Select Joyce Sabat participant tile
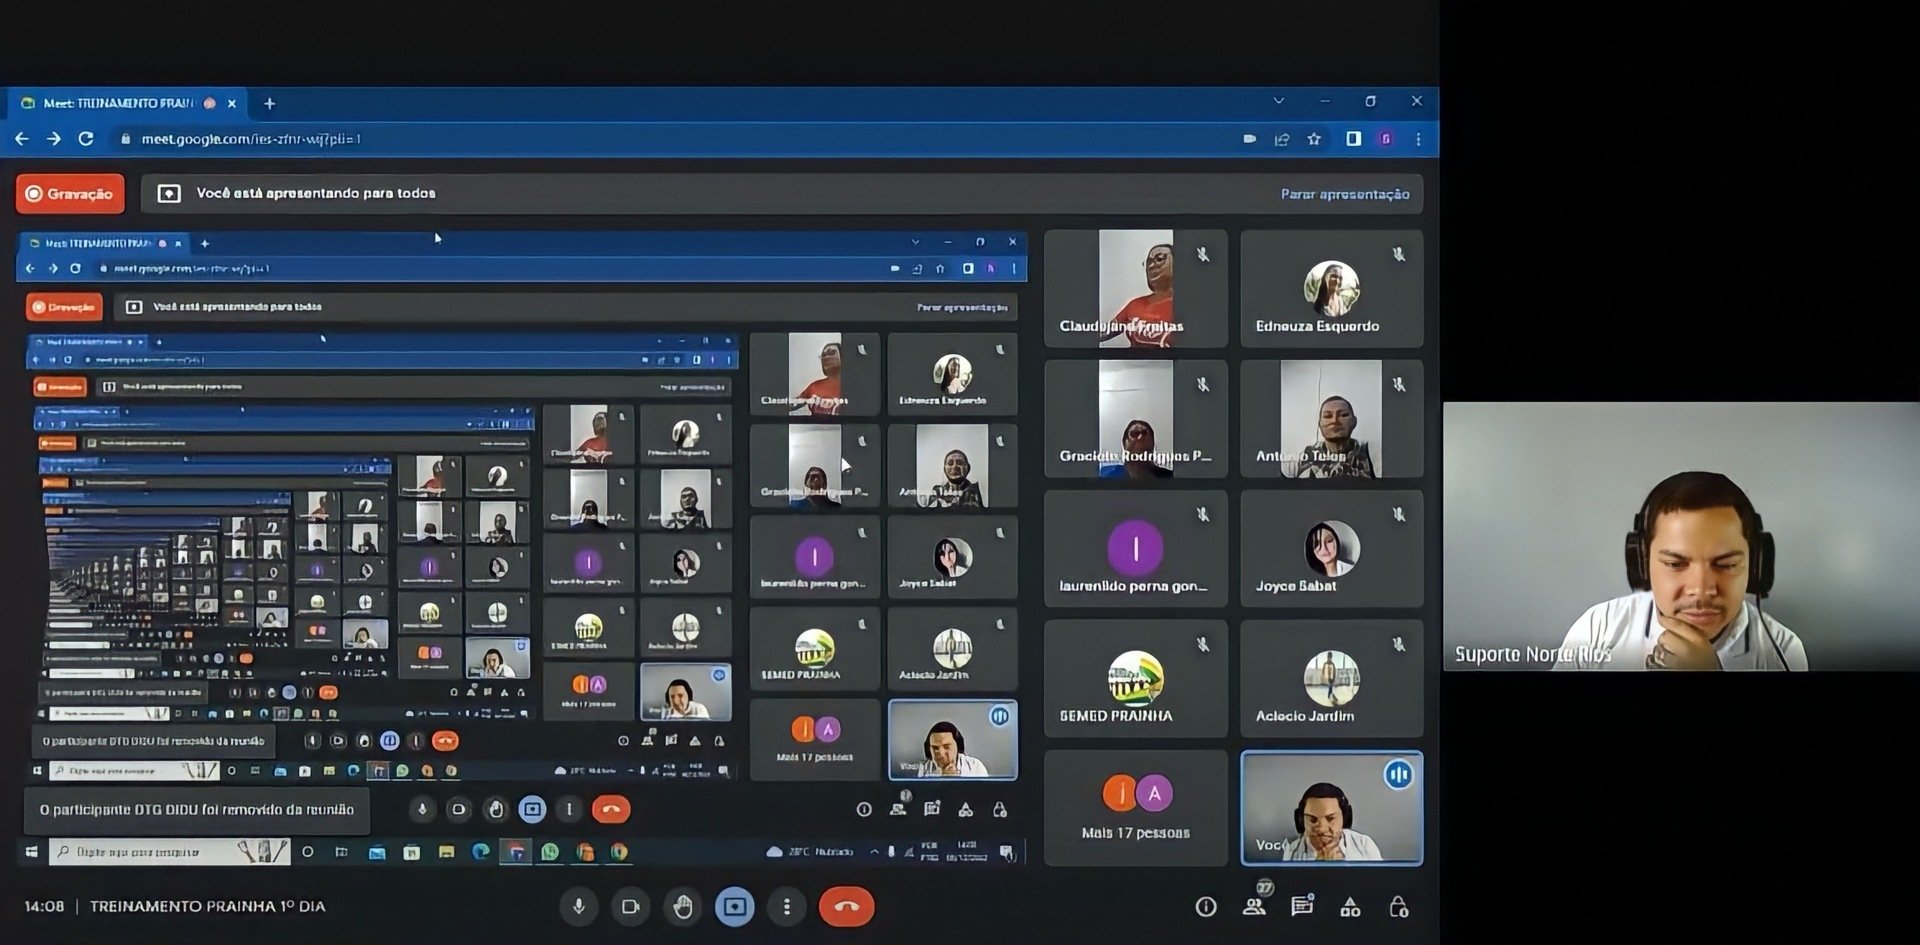 (x=1332, y=549)
